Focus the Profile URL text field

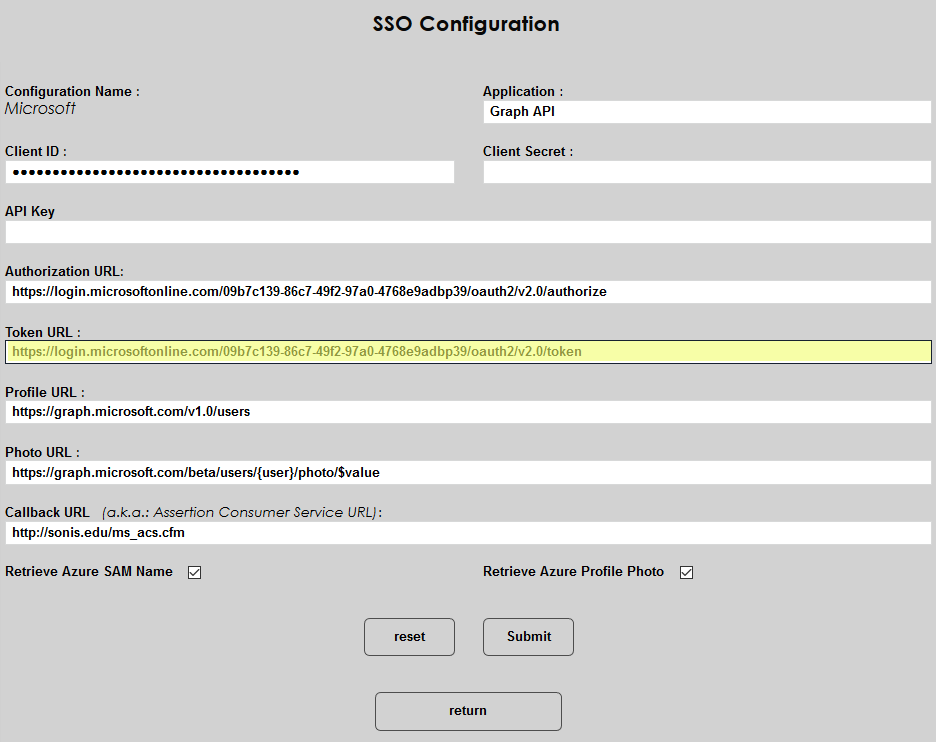(x=467, y=412)
